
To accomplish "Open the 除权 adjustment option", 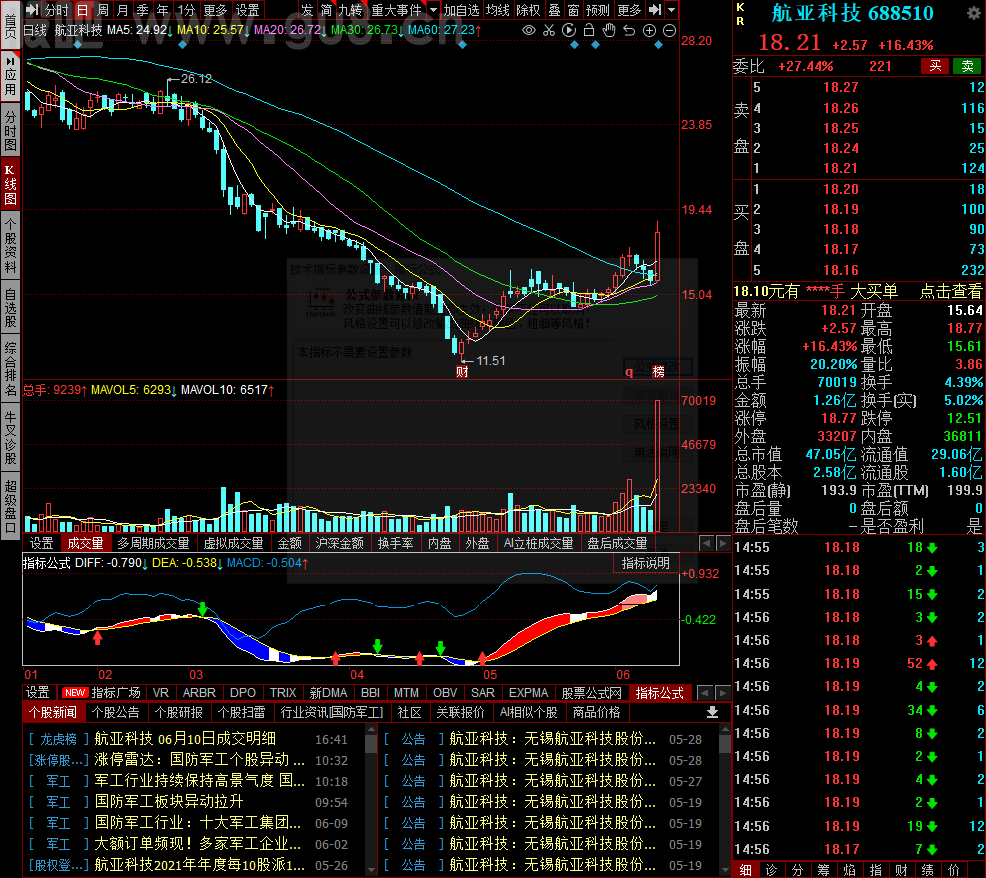I will [528, 10].
